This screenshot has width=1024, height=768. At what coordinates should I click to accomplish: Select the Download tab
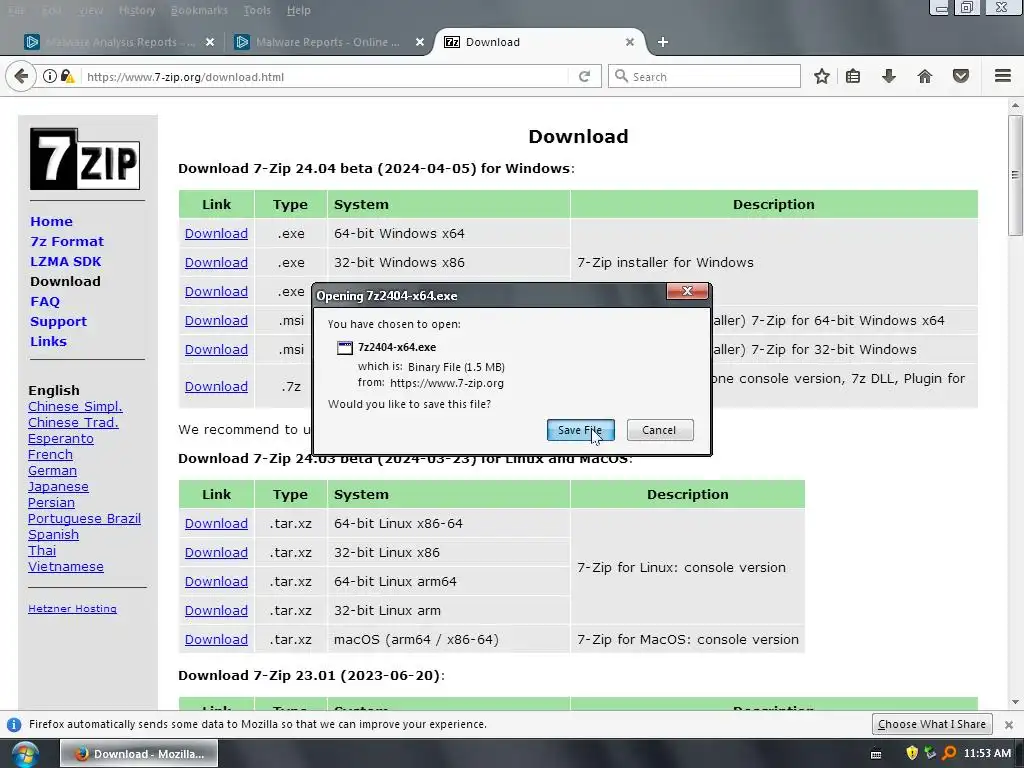point(539,42)
